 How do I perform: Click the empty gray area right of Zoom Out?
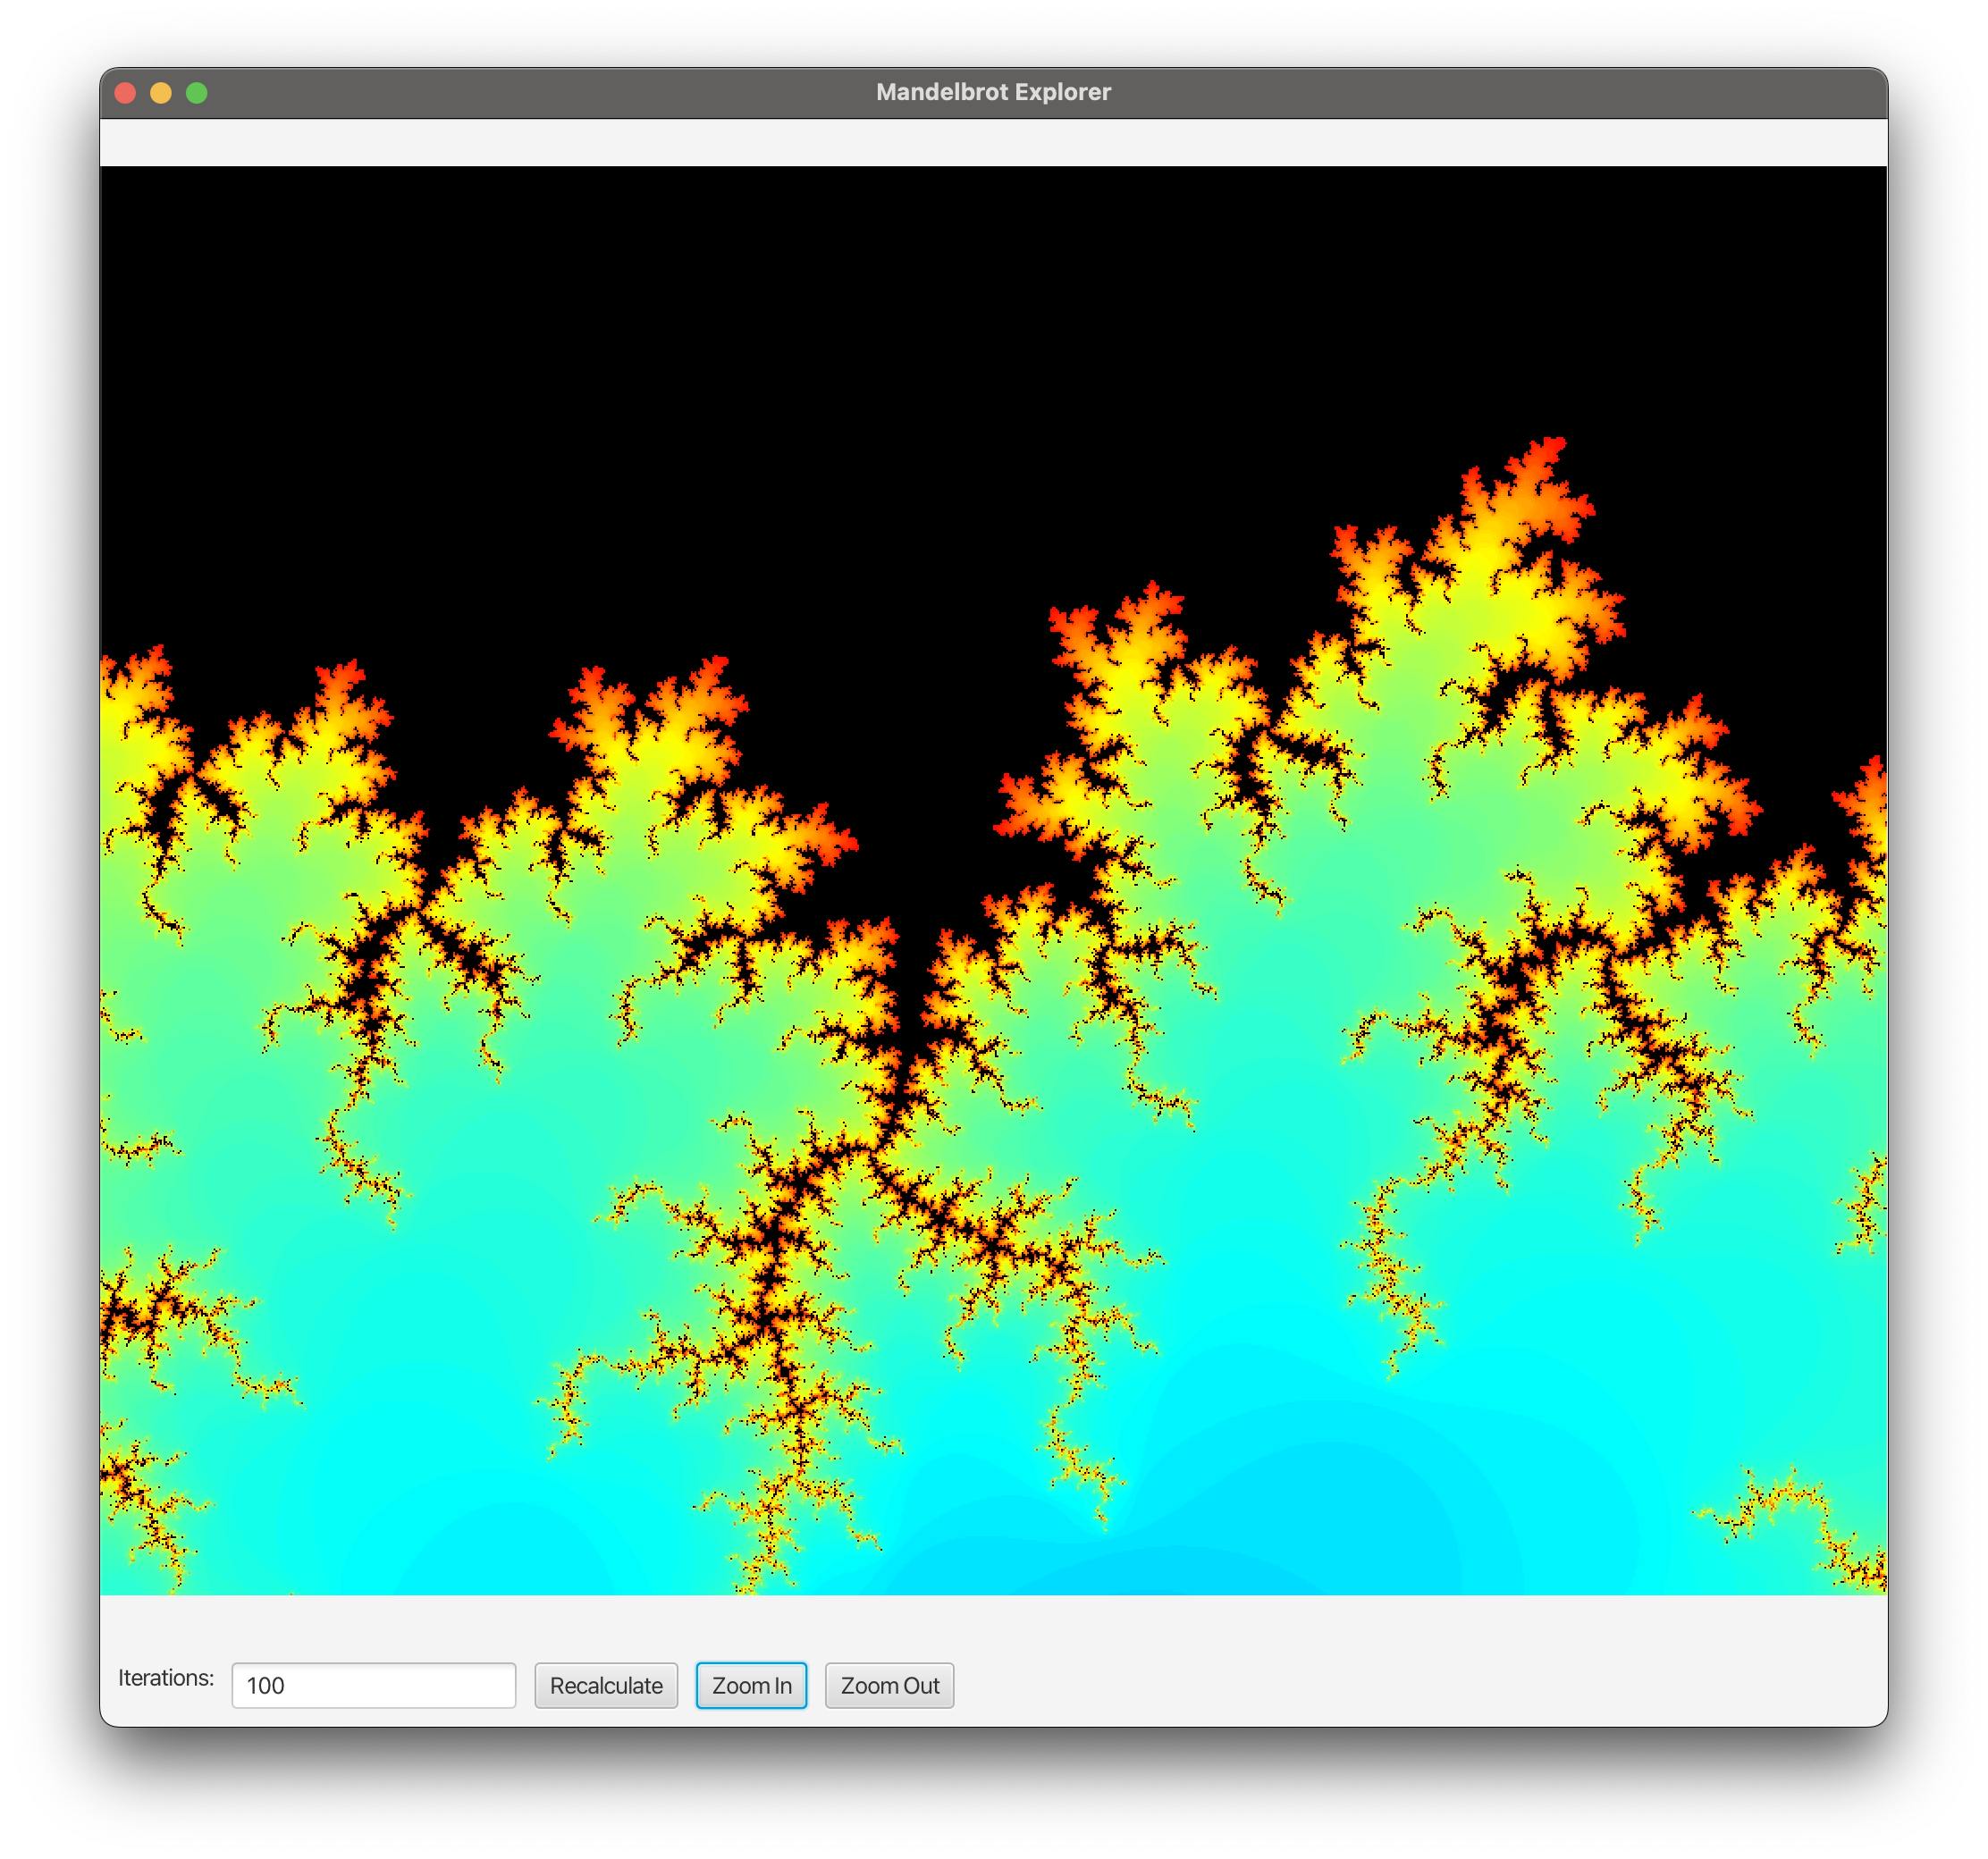[x=1400, y=1685]
